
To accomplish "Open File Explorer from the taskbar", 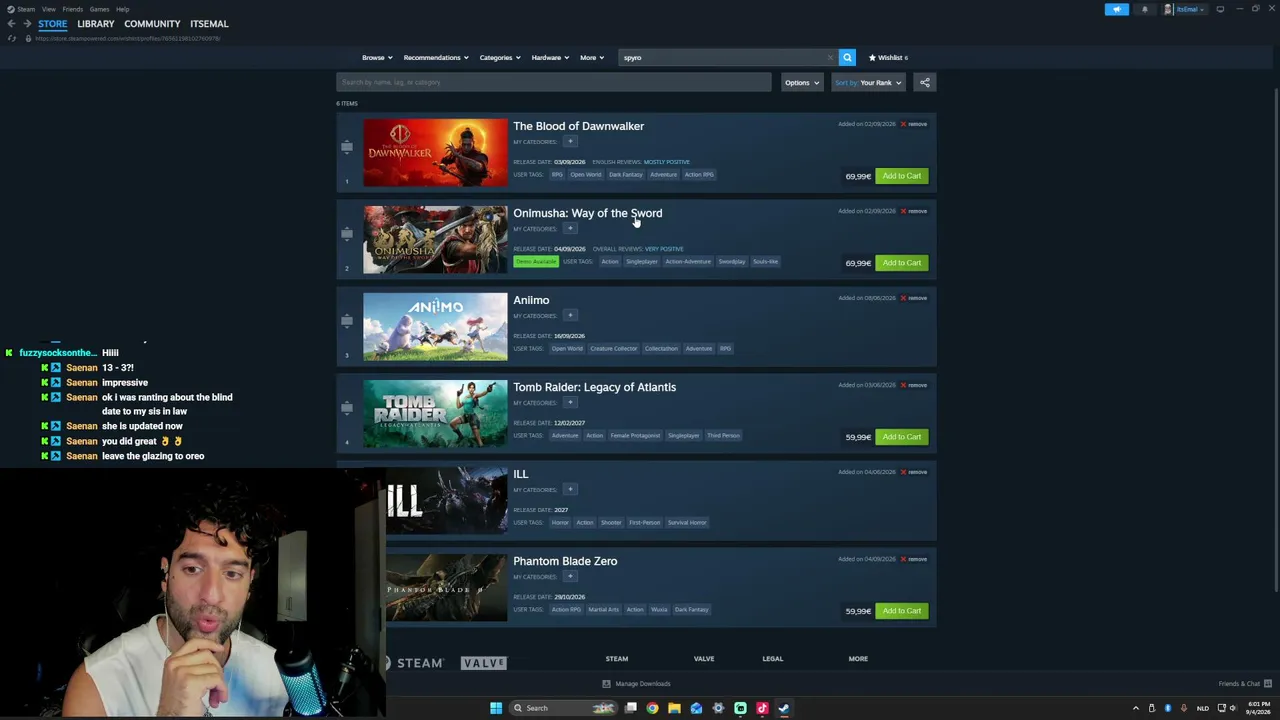I will point(674,708).
